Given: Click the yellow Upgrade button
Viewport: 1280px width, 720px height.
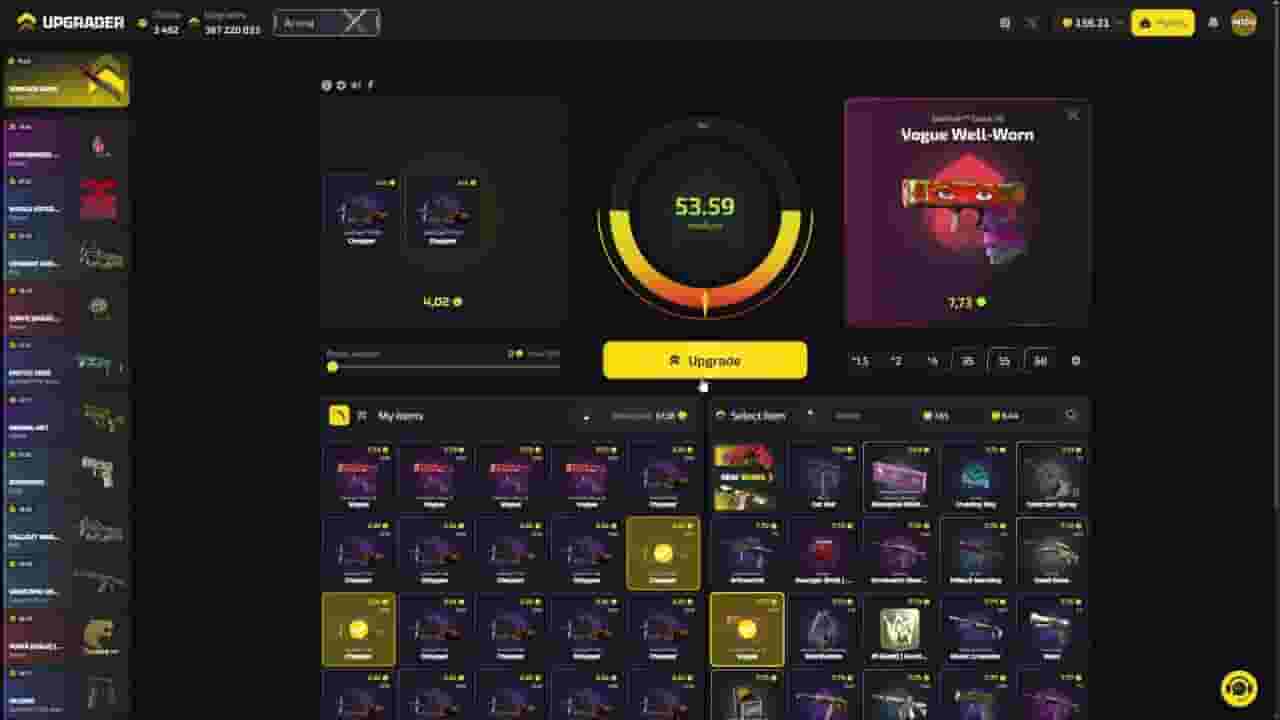Looking at the screenshot, I should pyautogui.click(x=705, y=360).
